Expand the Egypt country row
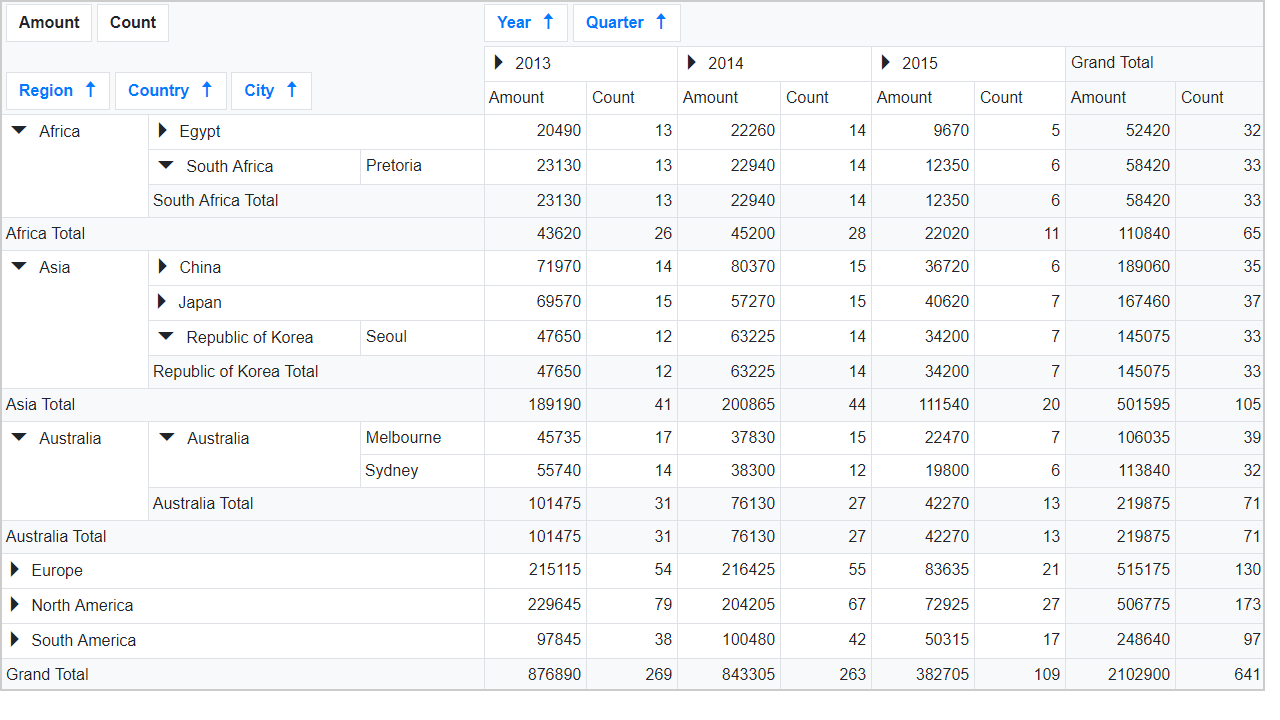 coord(163,131)
